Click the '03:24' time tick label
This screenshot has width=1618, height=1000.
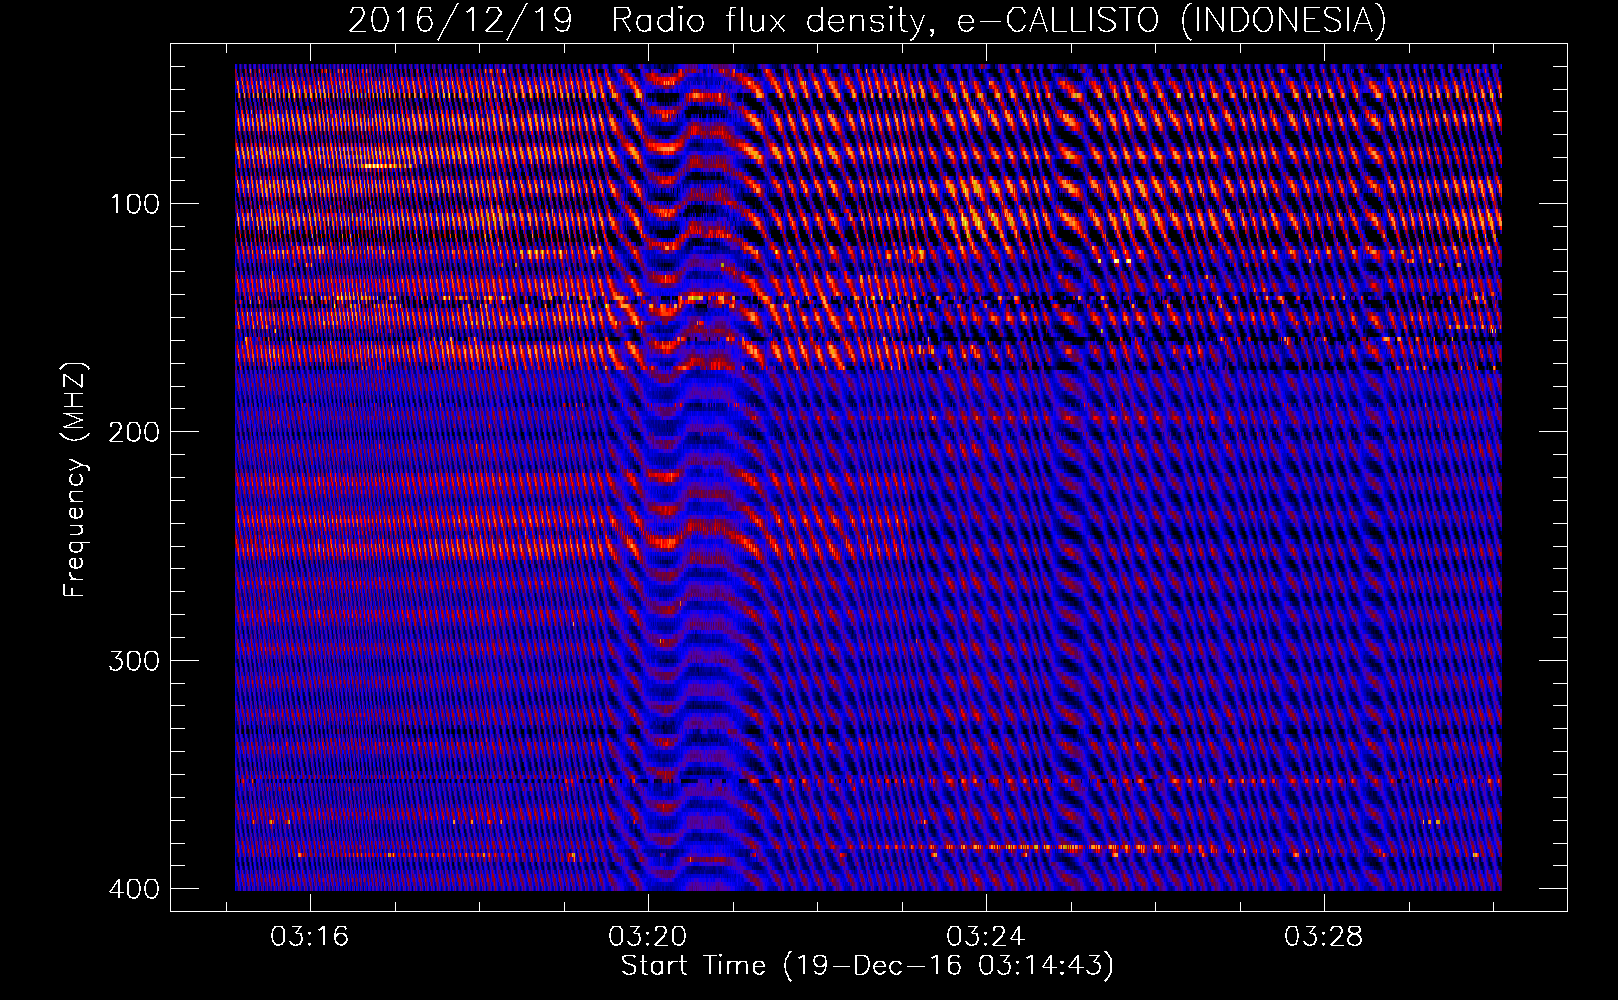click(x=986, y=937)
